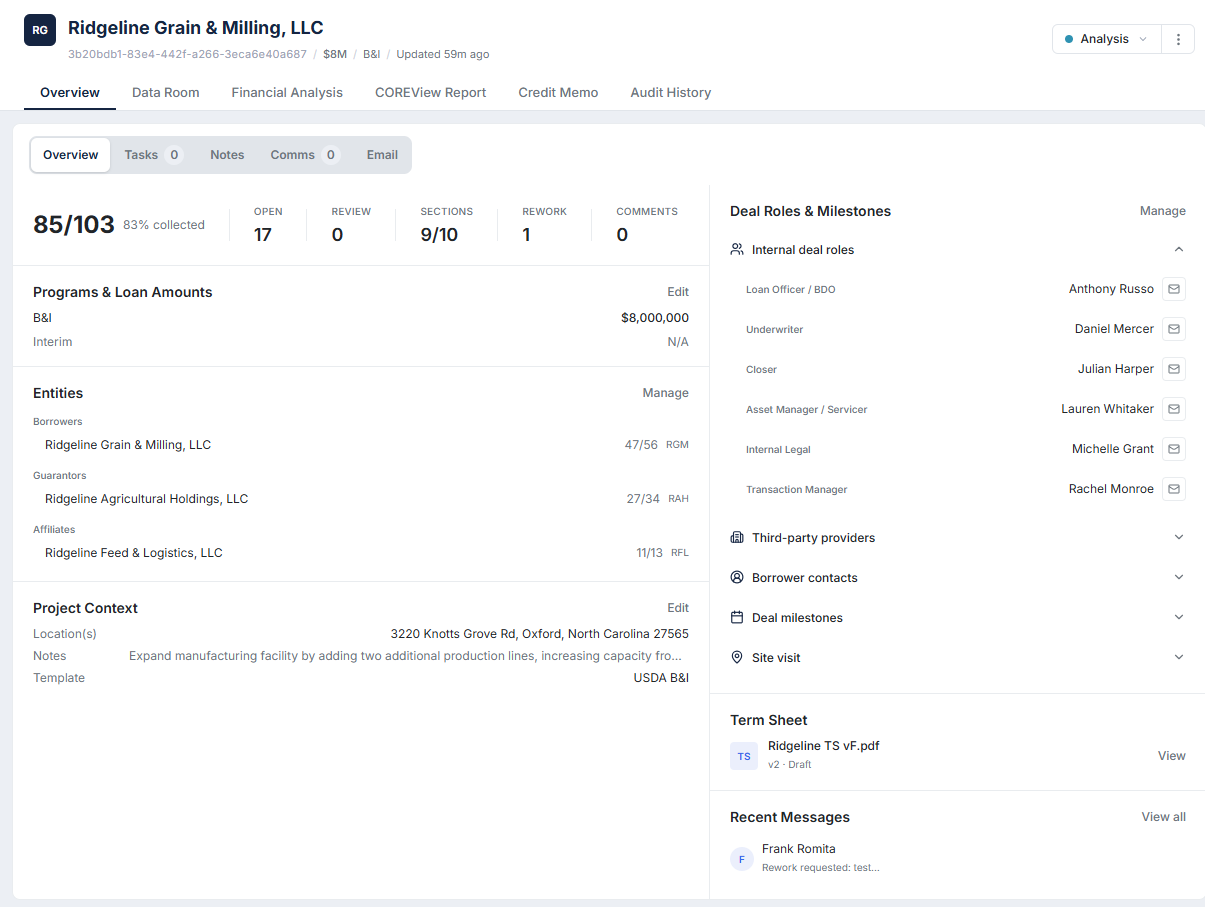Select Ridgeline Agricultural Holdings under Guarantors
Viewport: 1205px width, 907px height.
[x=146, y=498]
